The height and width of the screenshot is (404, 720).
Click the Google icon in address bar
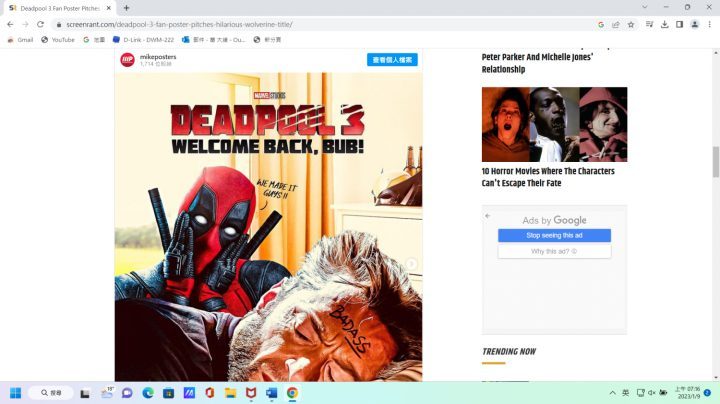click(601, 24)
